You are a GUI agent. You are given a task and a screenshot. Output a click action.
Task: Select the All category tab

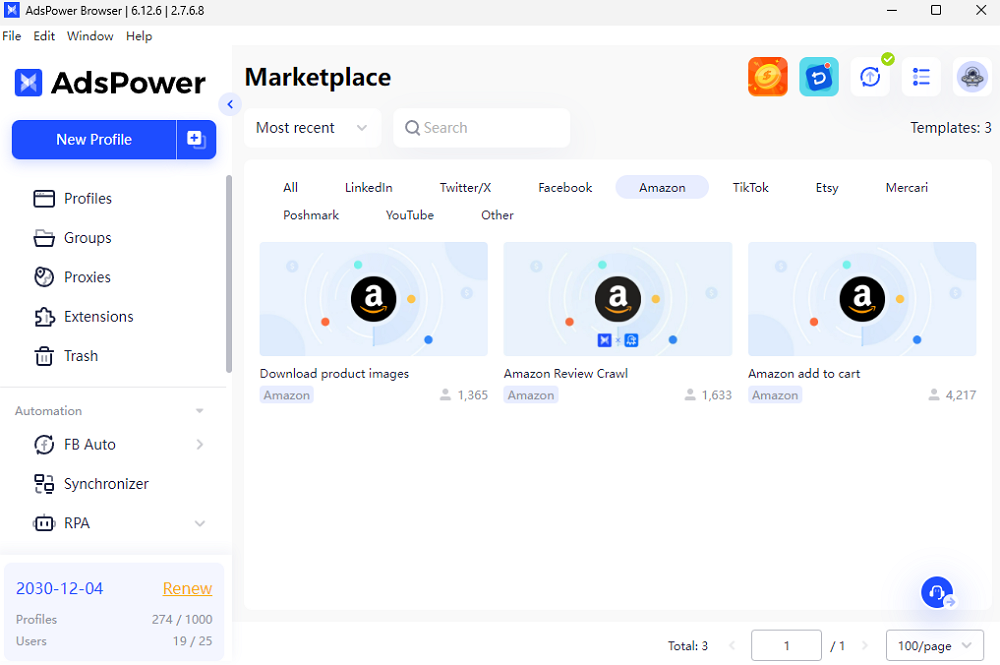290,187
